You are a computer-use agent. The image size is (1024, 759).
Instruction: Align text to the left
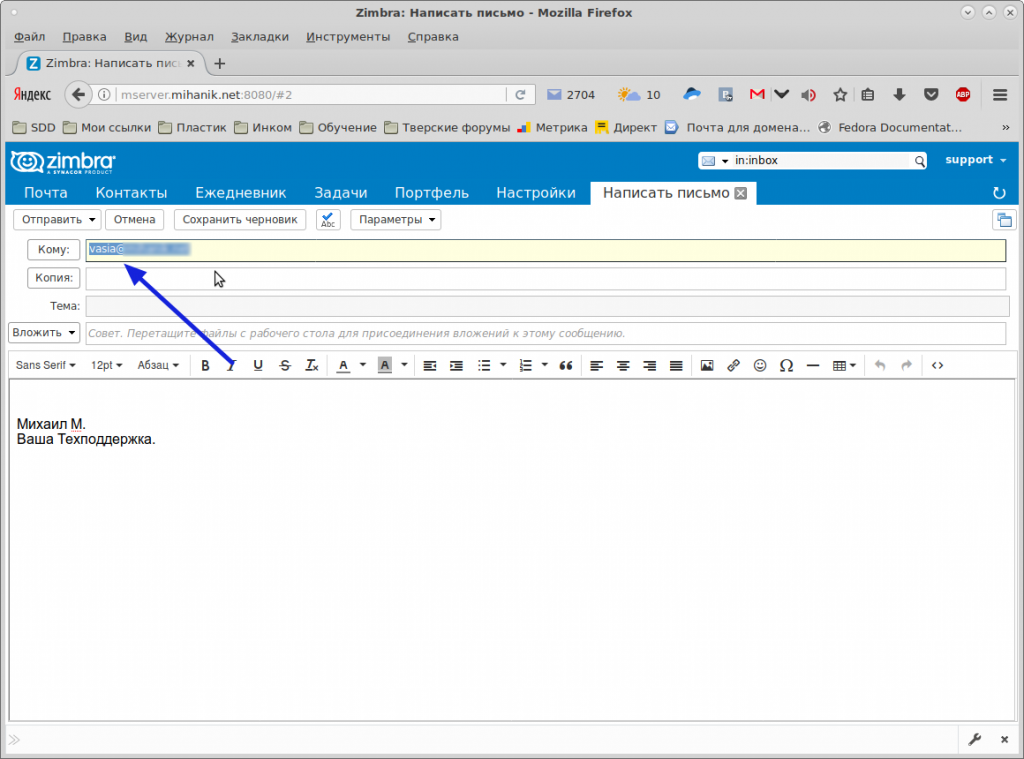pyautogui.click(x=596, y=366)
